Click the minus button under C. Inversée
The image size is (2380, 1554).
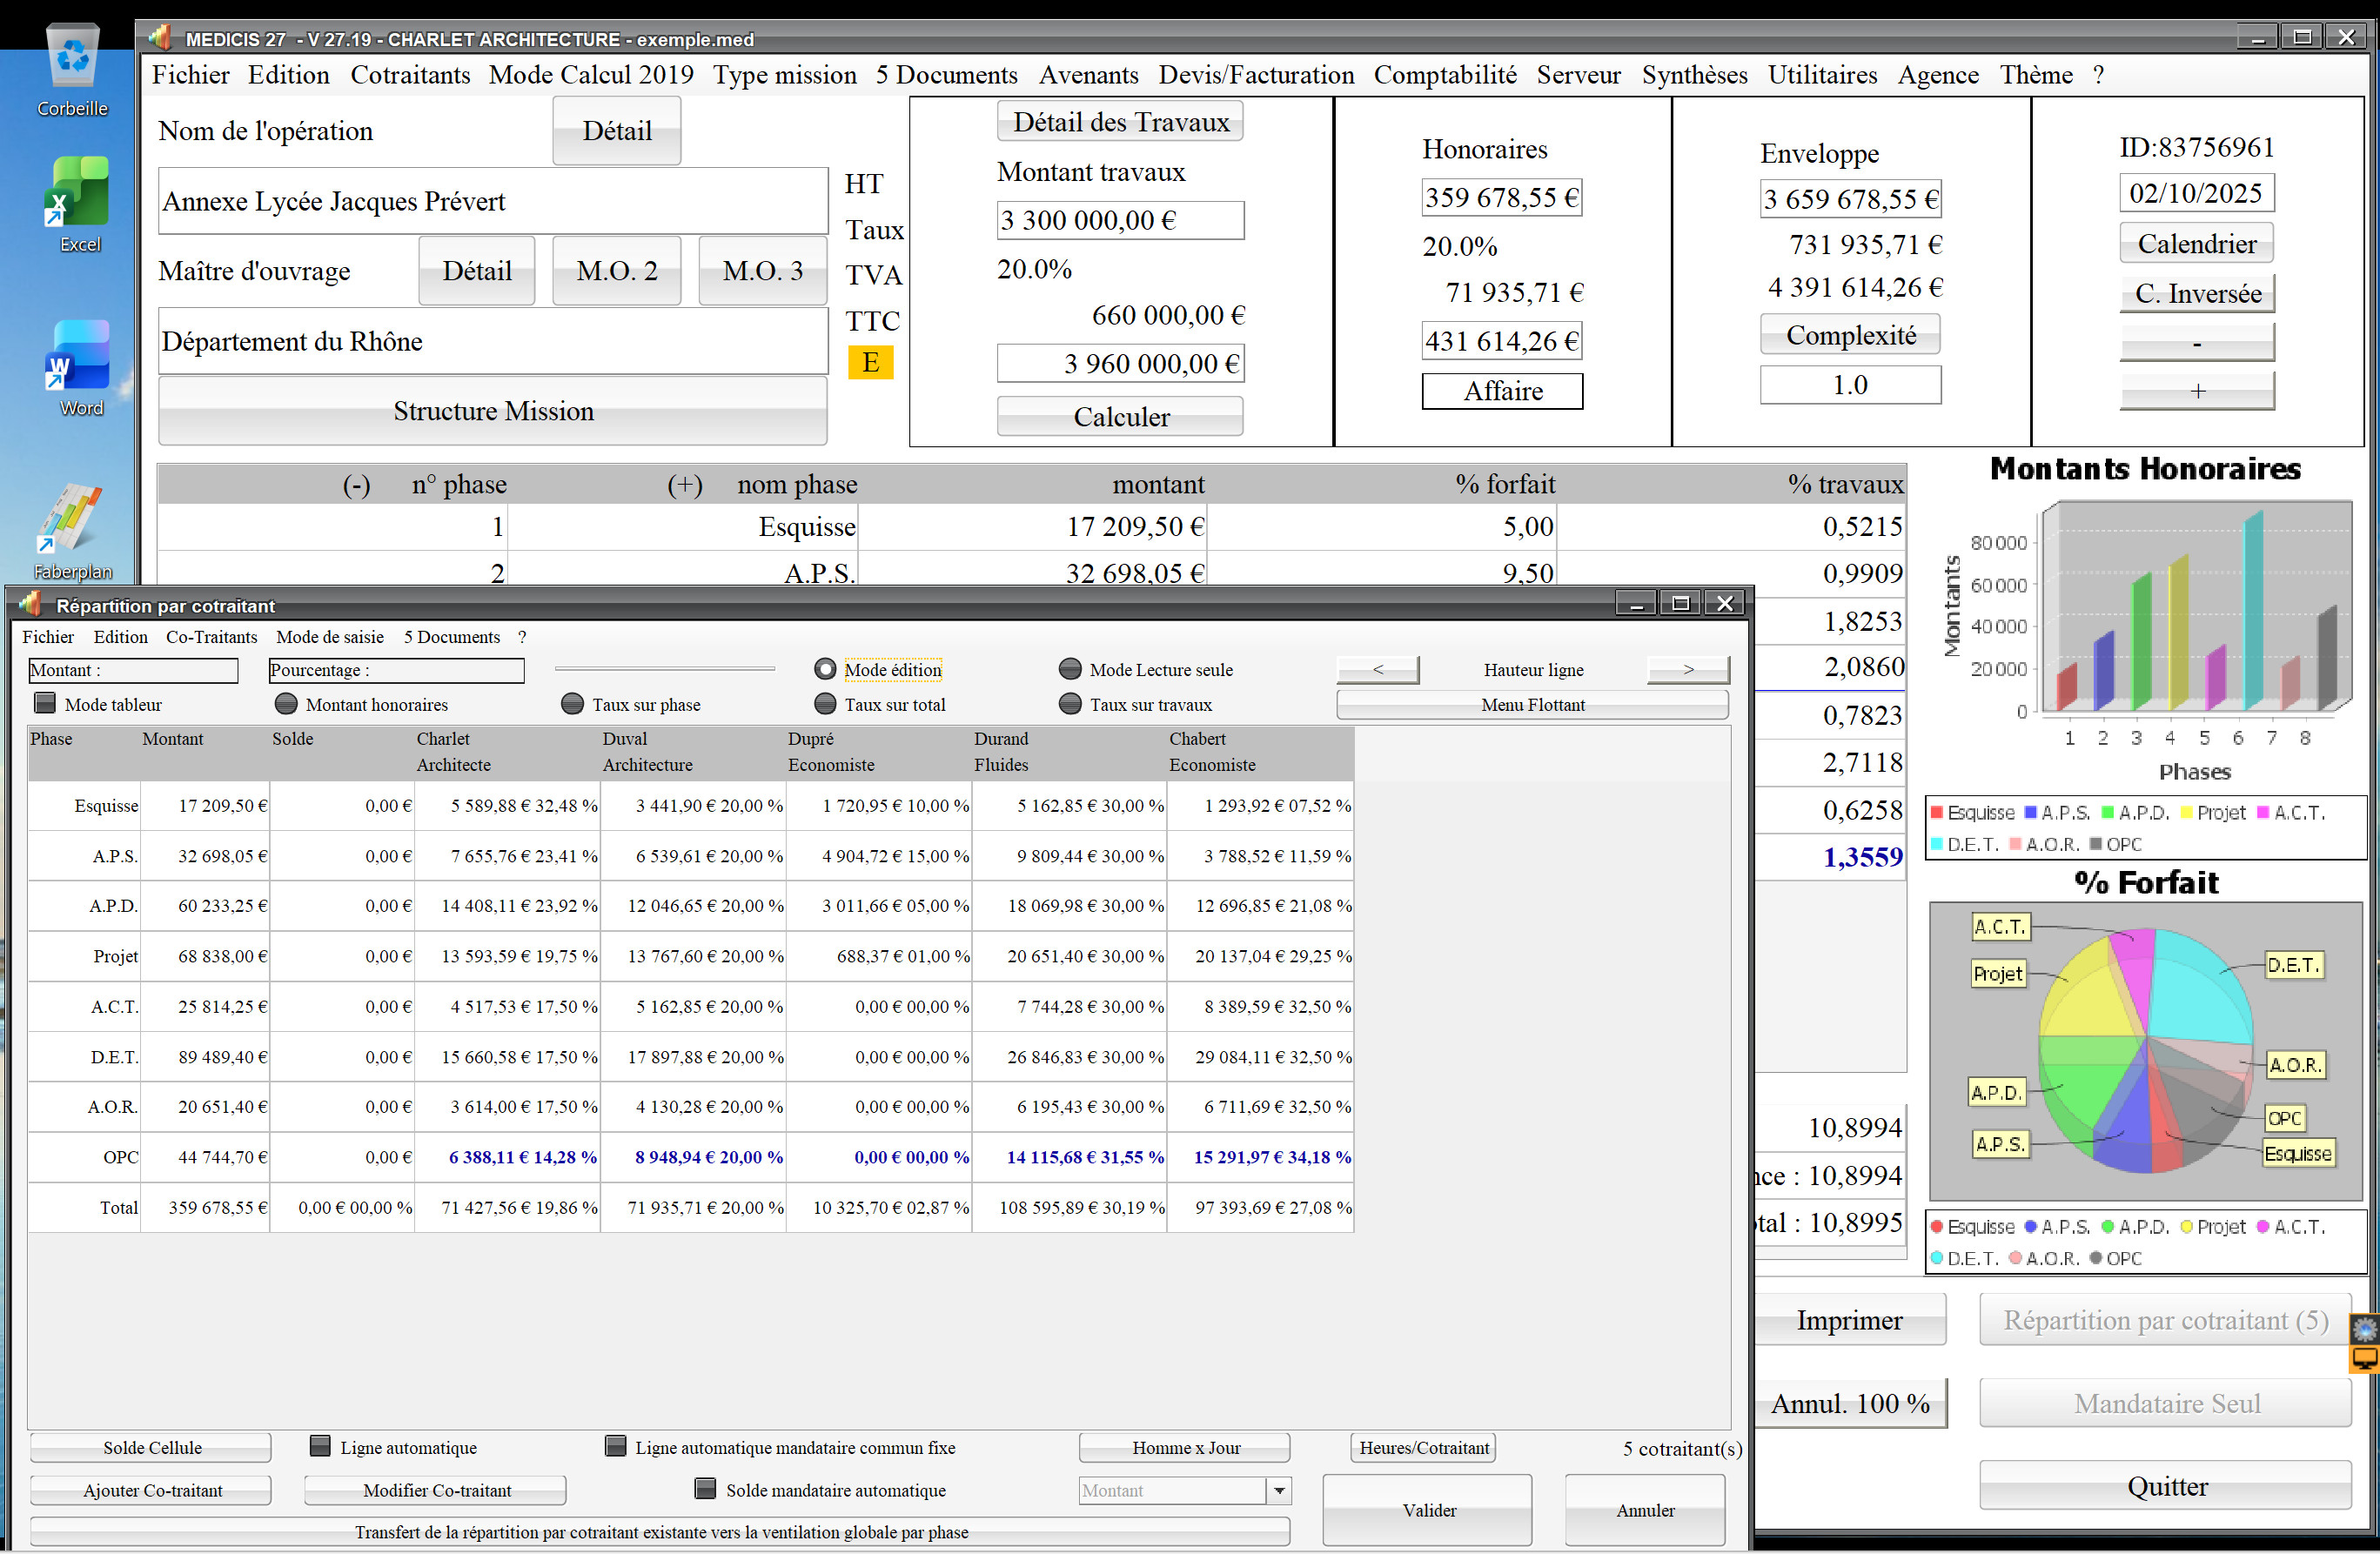tap(2197, 342)
